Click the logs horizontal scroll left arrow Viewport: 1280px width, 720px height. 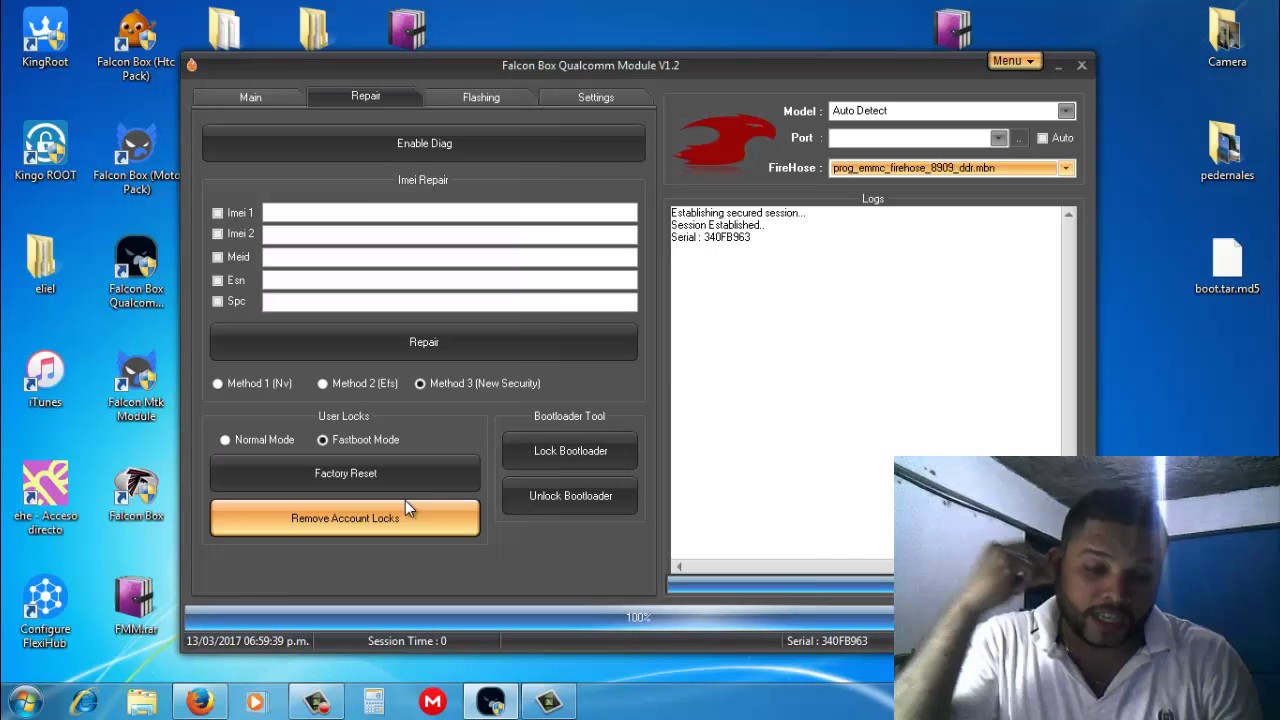pyautogui.click(x=679, y=567)
